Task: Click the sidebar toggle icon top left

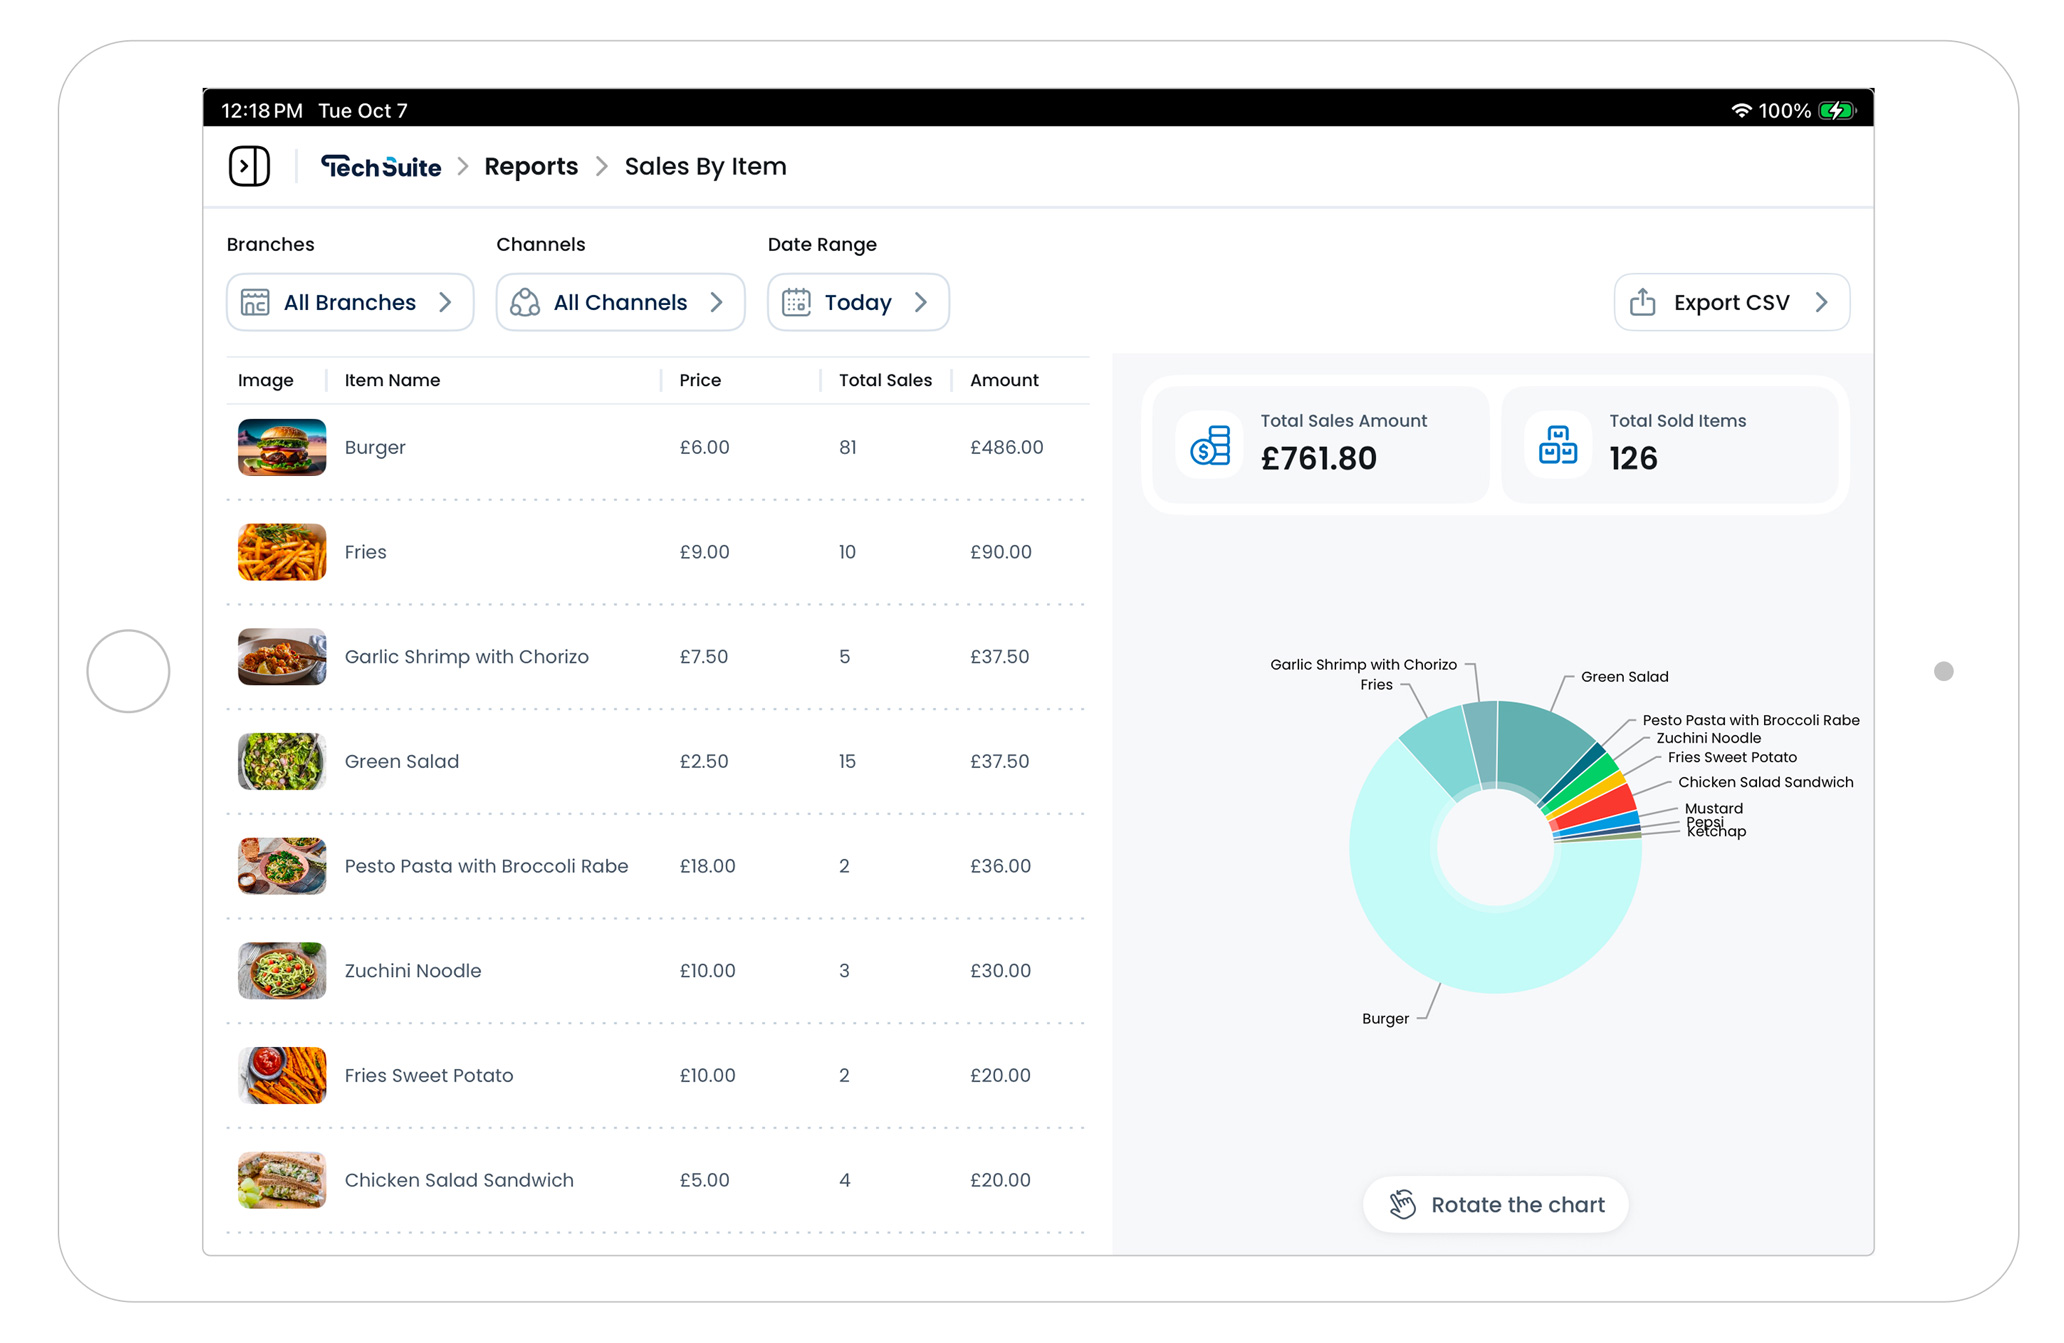Action: [249, 166]
